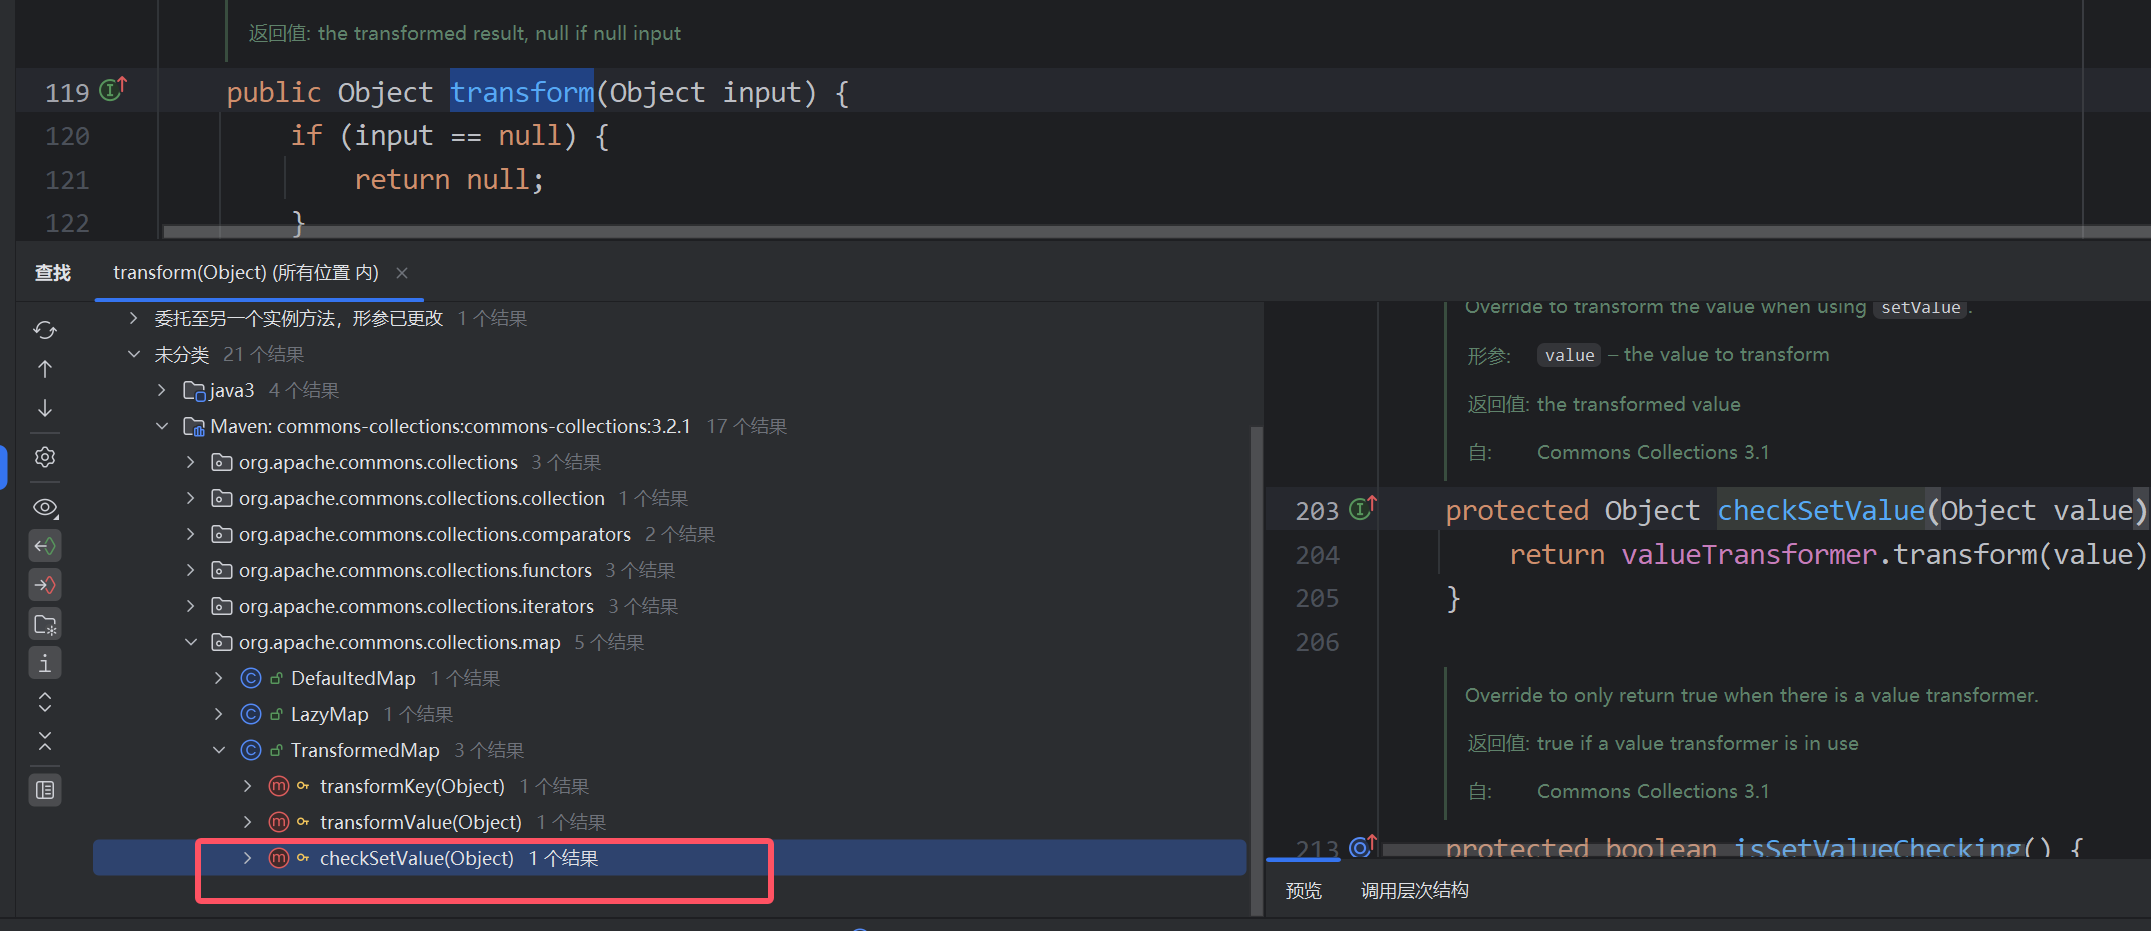Click the info icon in Find sidebar

tap(45, 663)
